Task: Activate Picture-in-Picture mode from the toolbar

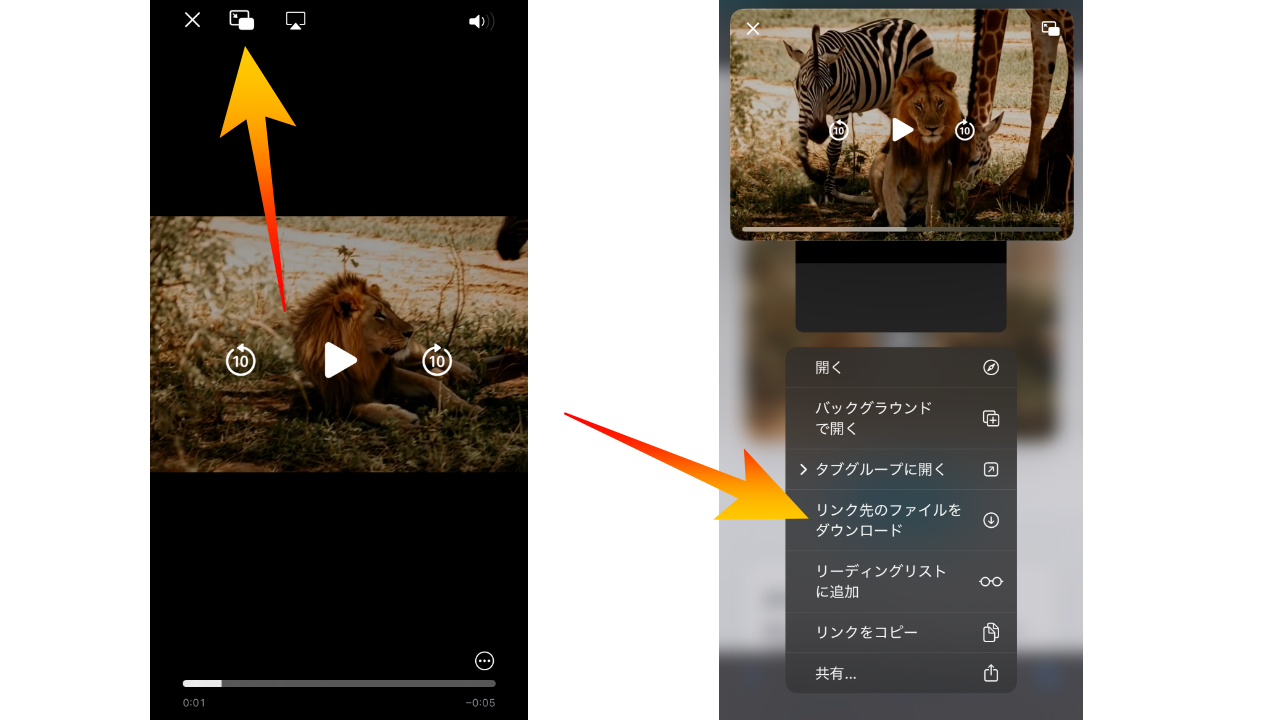Action: [241, 19]
